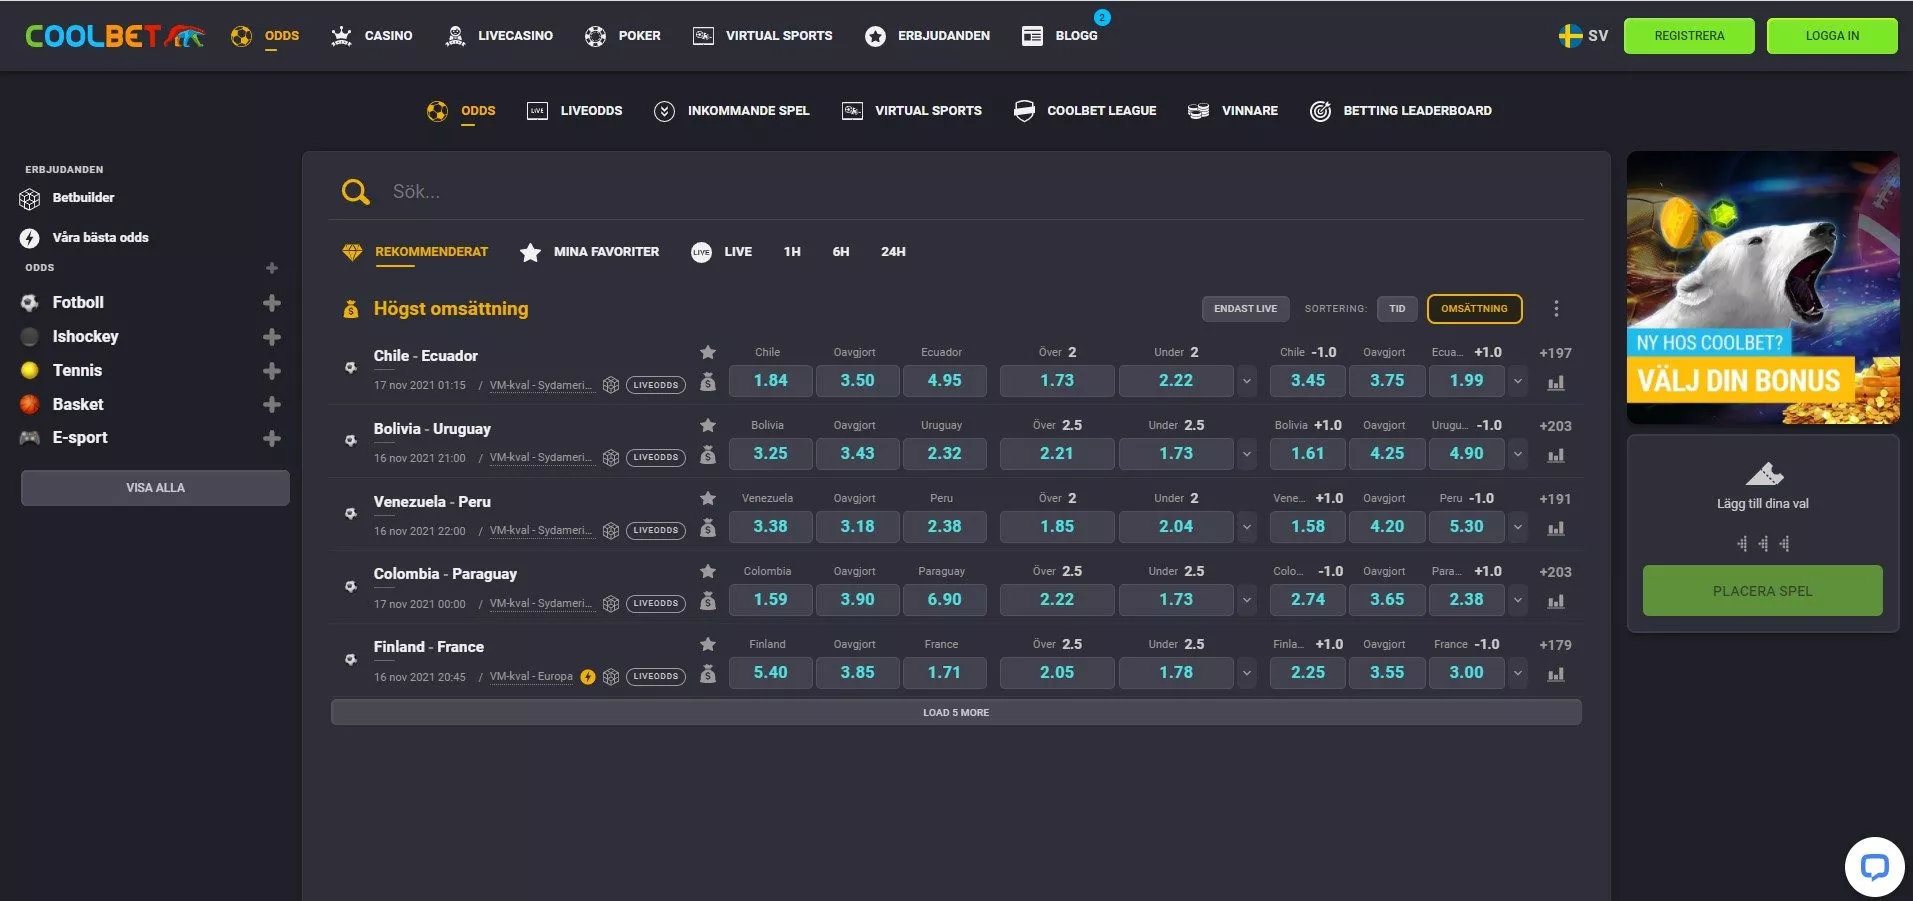Open the live chat bubble icon

tap(1874, 866)
